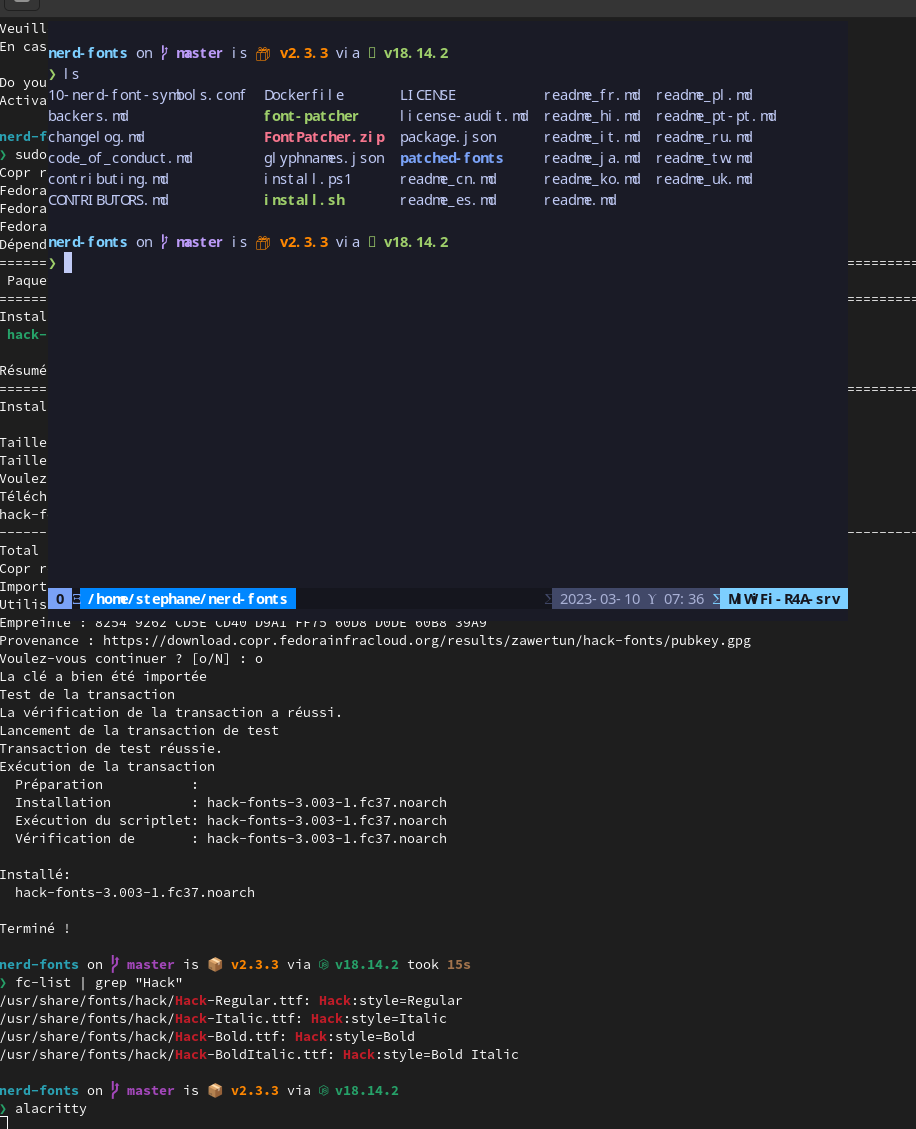Click the package icon in the prompt above the ls command
Screen dimensions: 916x1129
pyautogui.click(x=263, y=53)
